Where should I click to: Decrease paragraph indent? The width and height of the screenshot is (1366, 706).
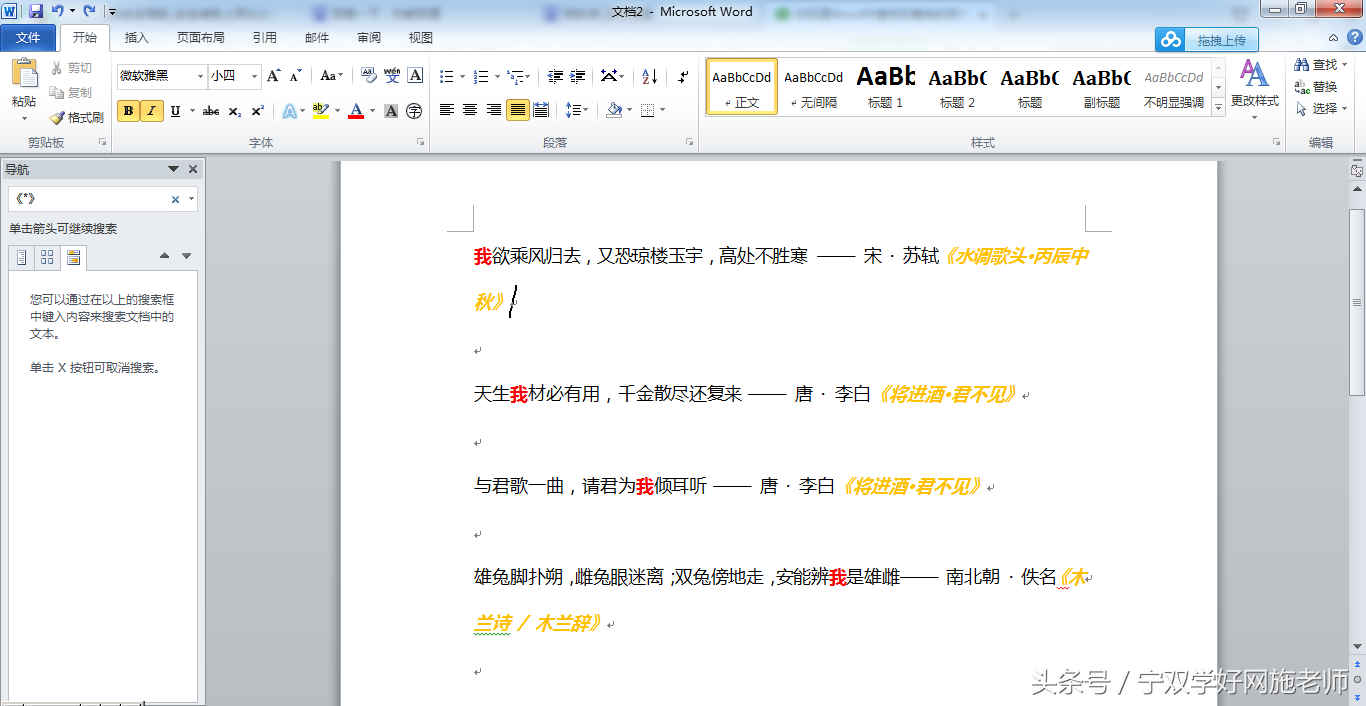(x=555, y=76)
